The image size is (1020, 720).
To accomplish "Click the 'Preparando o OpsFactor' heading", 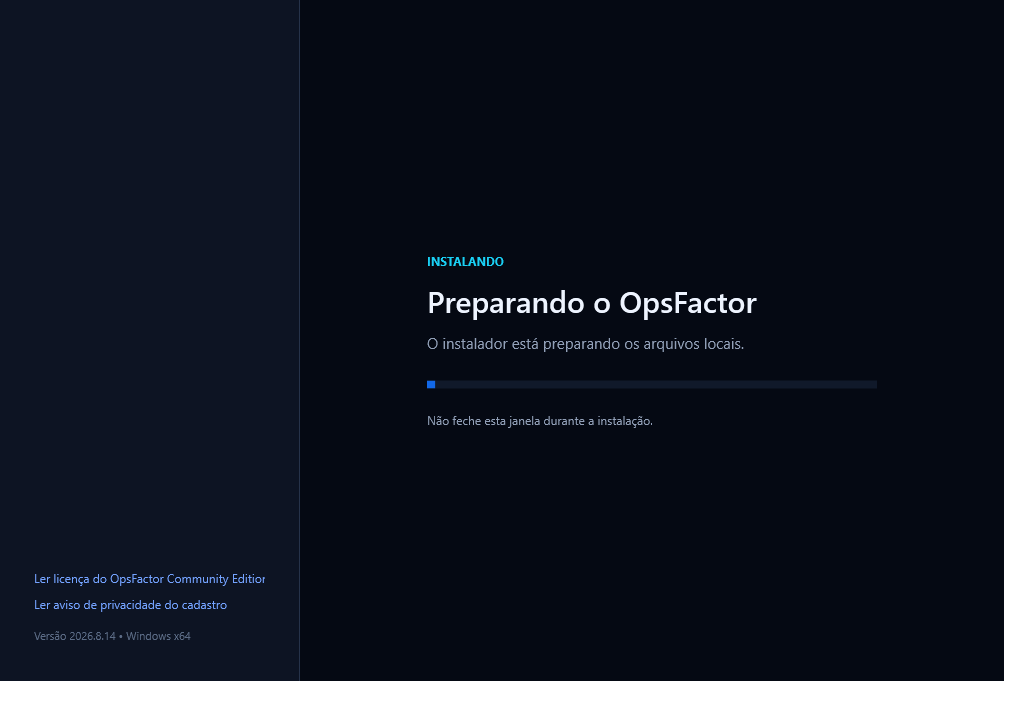I will click(x=591, y=303).
